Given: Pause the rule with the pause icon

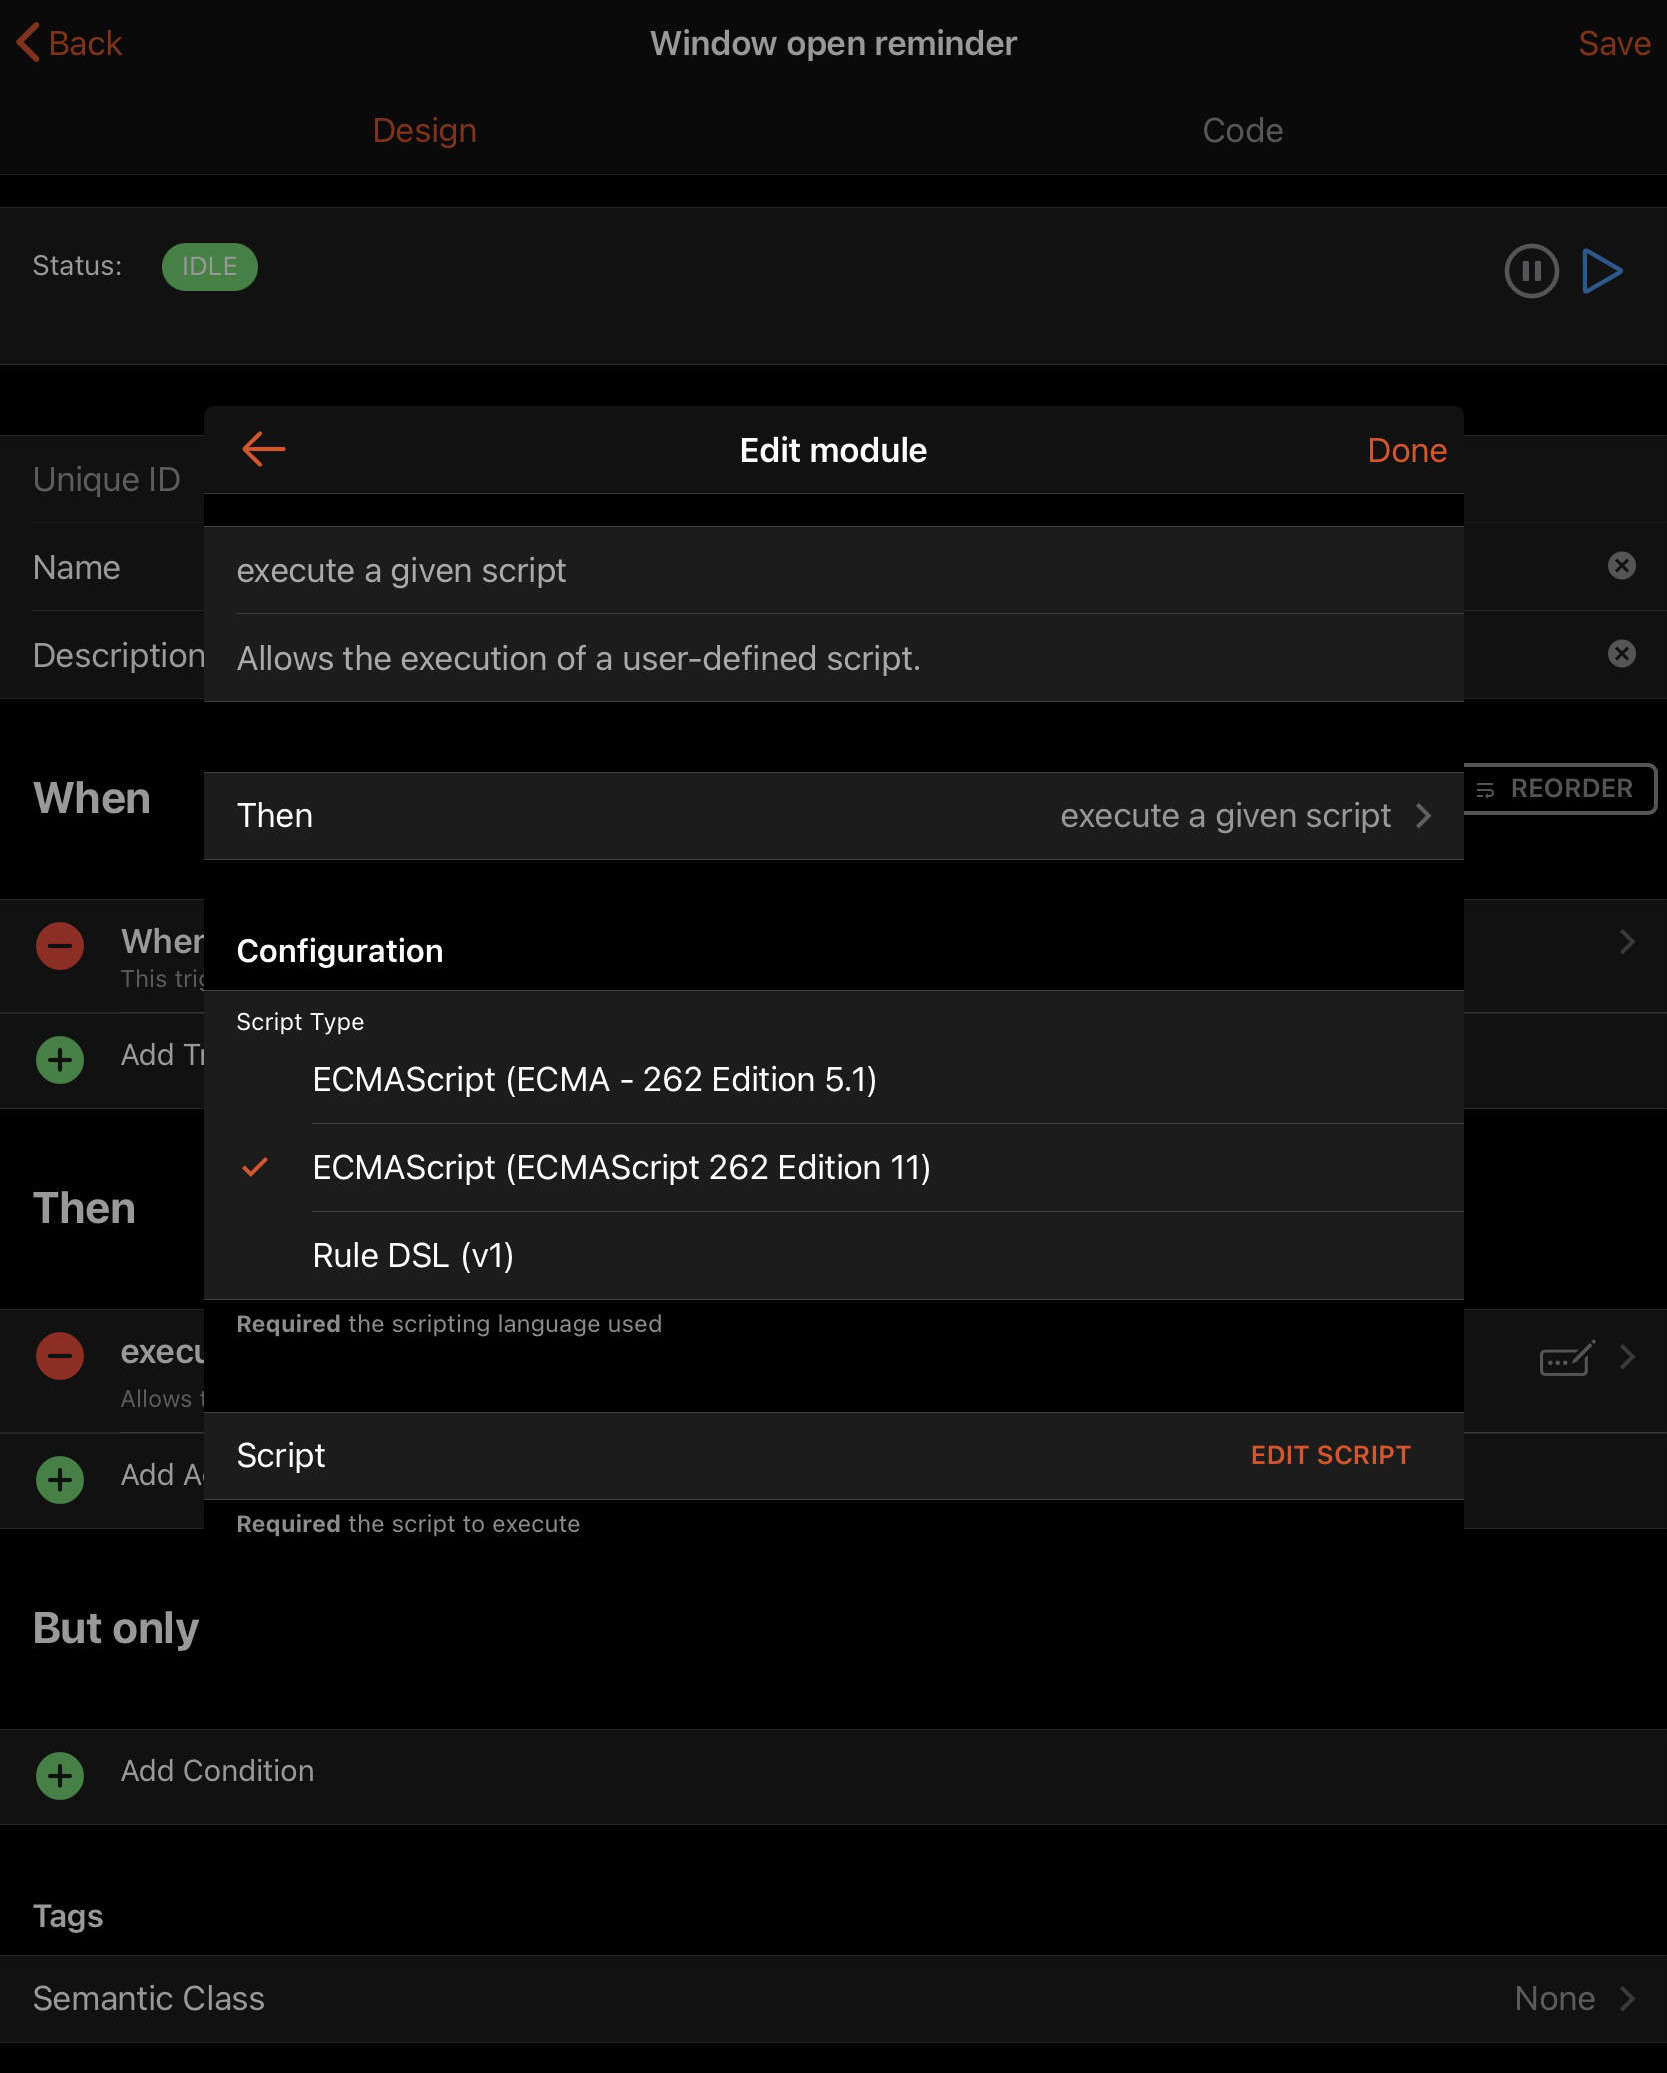Looking at the screenshot, I should coord(1530,271).
